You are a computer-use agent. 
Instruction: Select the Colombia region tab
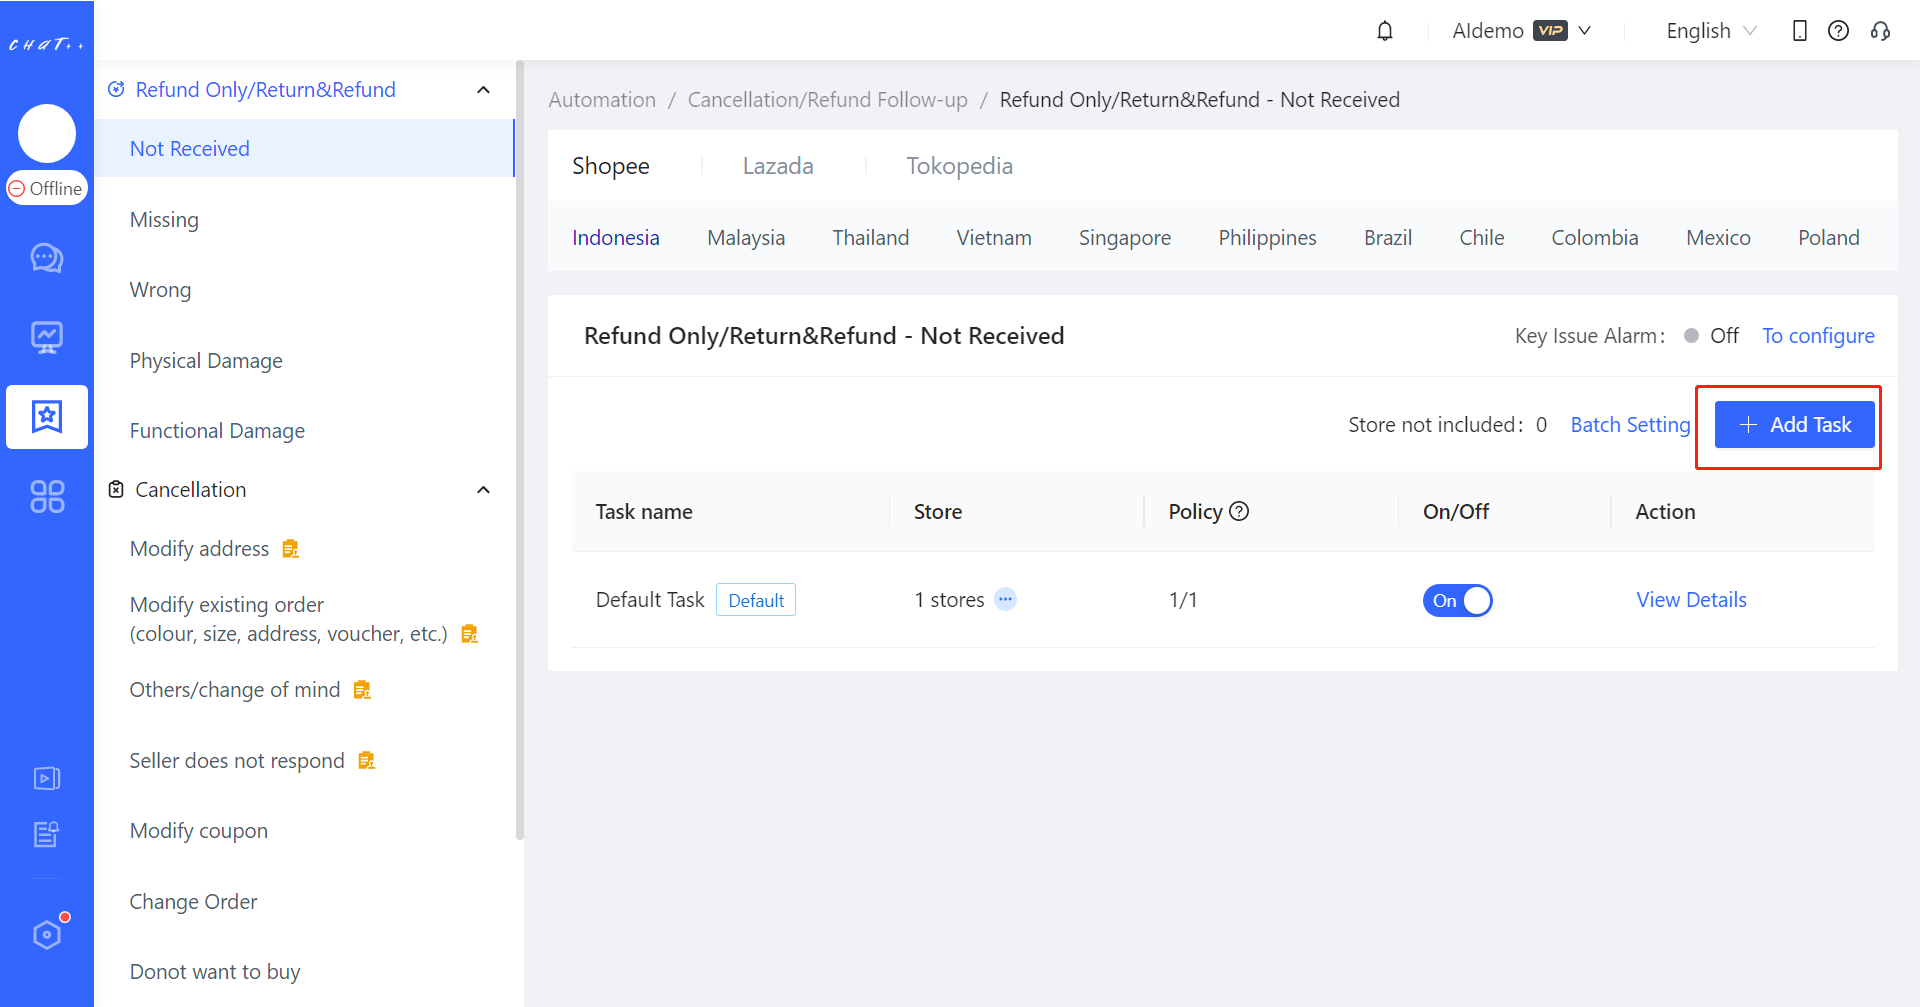1595,238
